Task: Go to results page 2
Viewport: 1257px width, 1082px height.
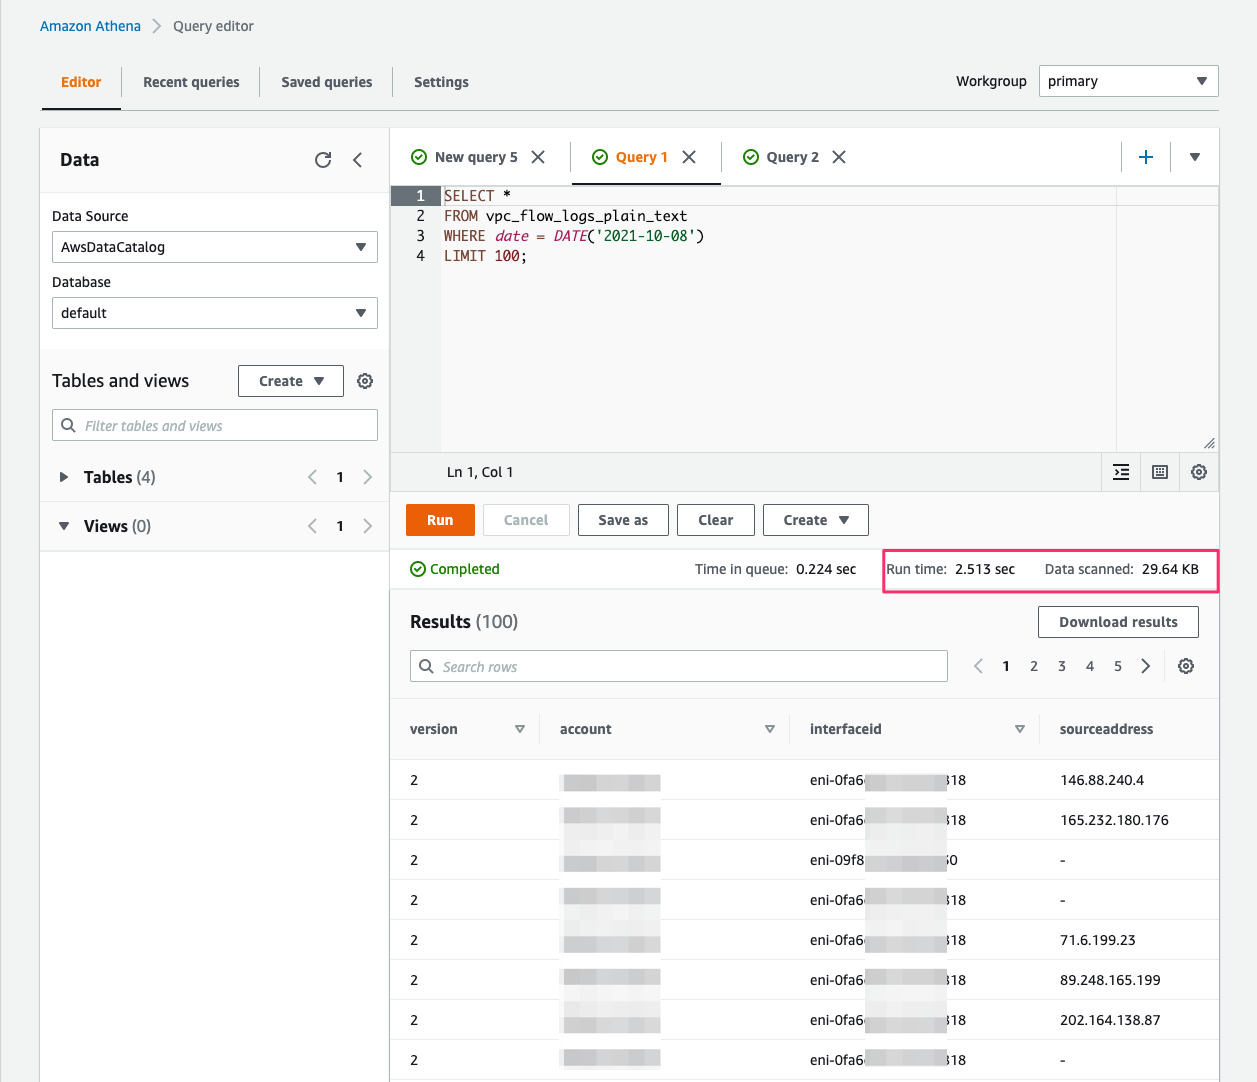Action: coord(1034,666)
